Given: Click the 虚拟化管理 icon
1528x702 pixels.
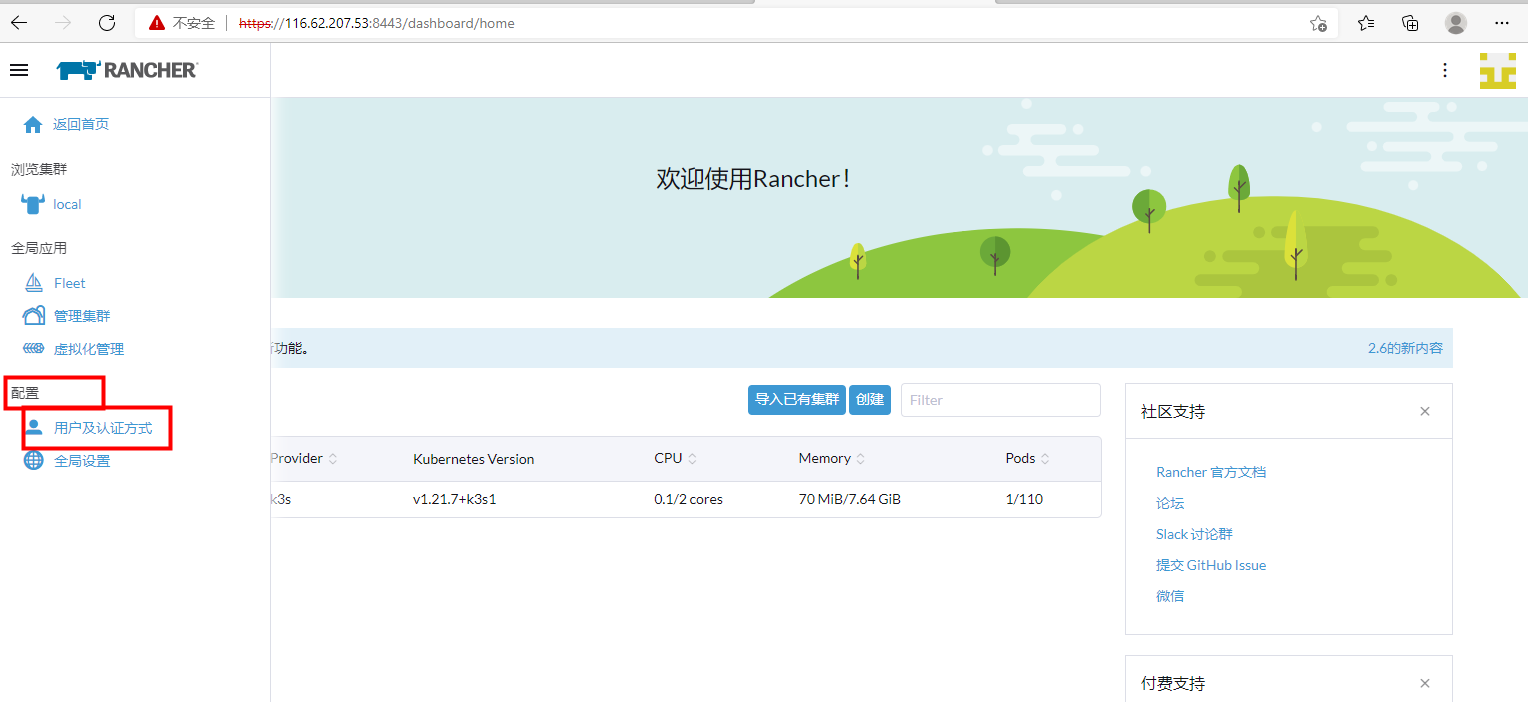Looking at the screenshot, I should coord(33,349).
